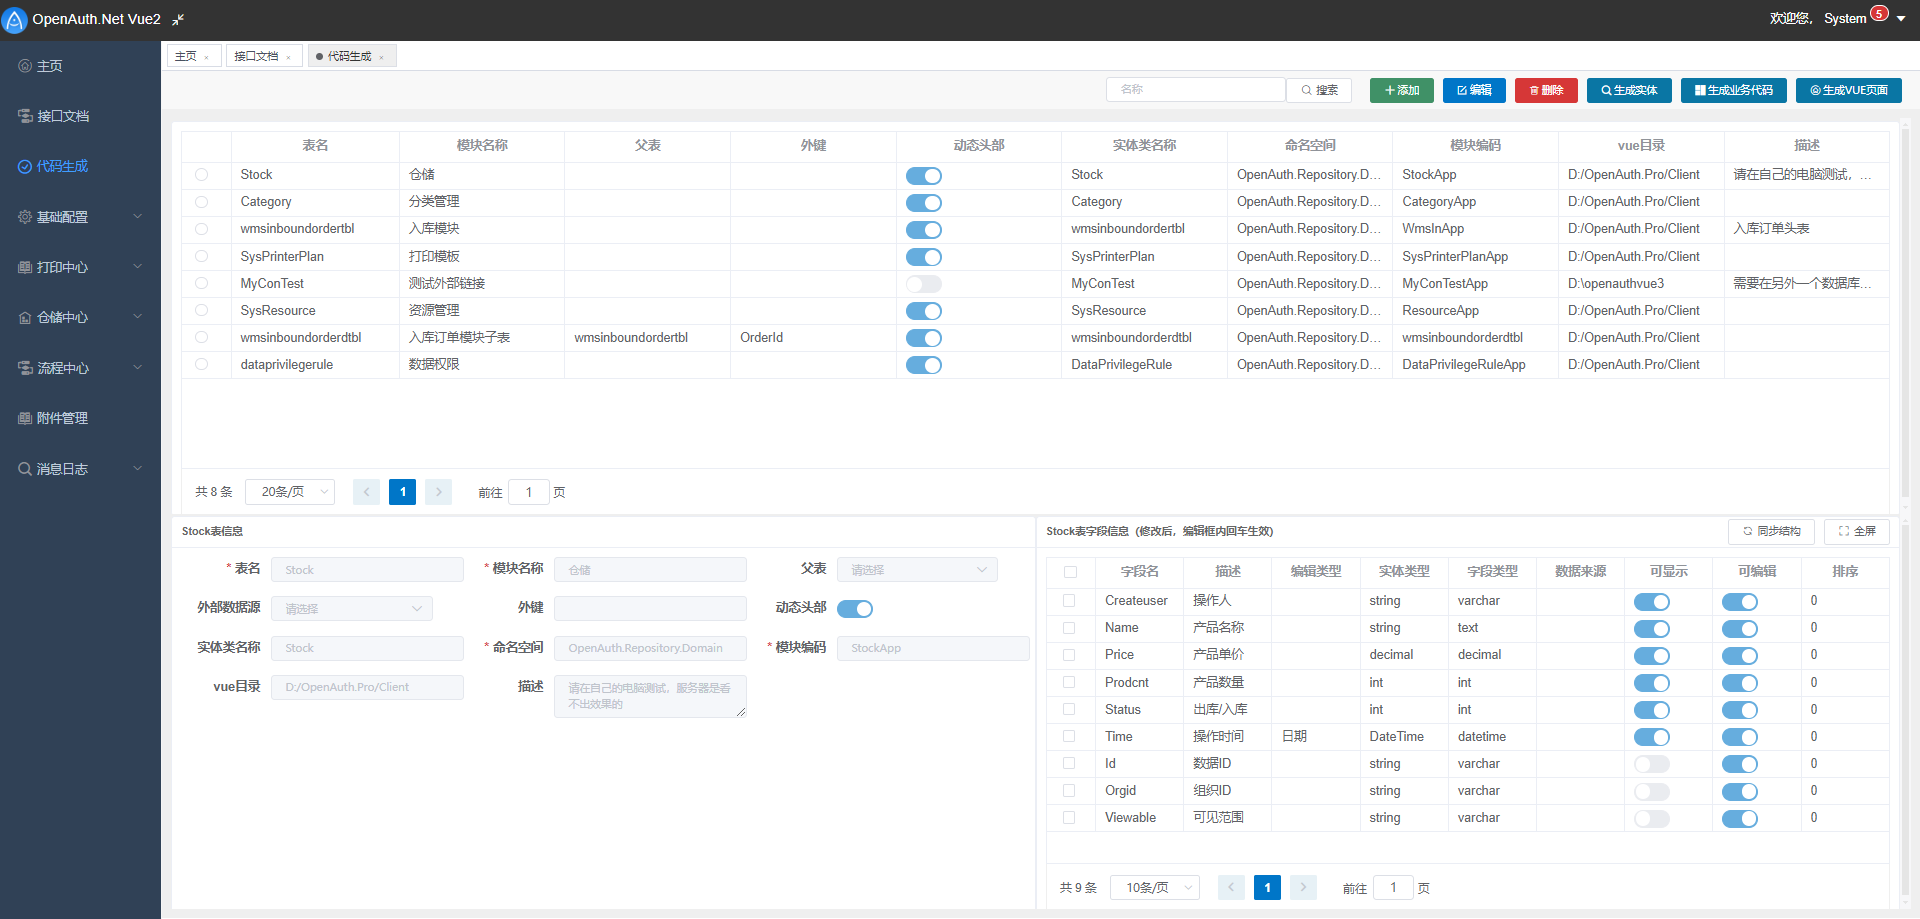Open the notification badge next to System
This screenshot has height=919, width=1920.
1879,14
